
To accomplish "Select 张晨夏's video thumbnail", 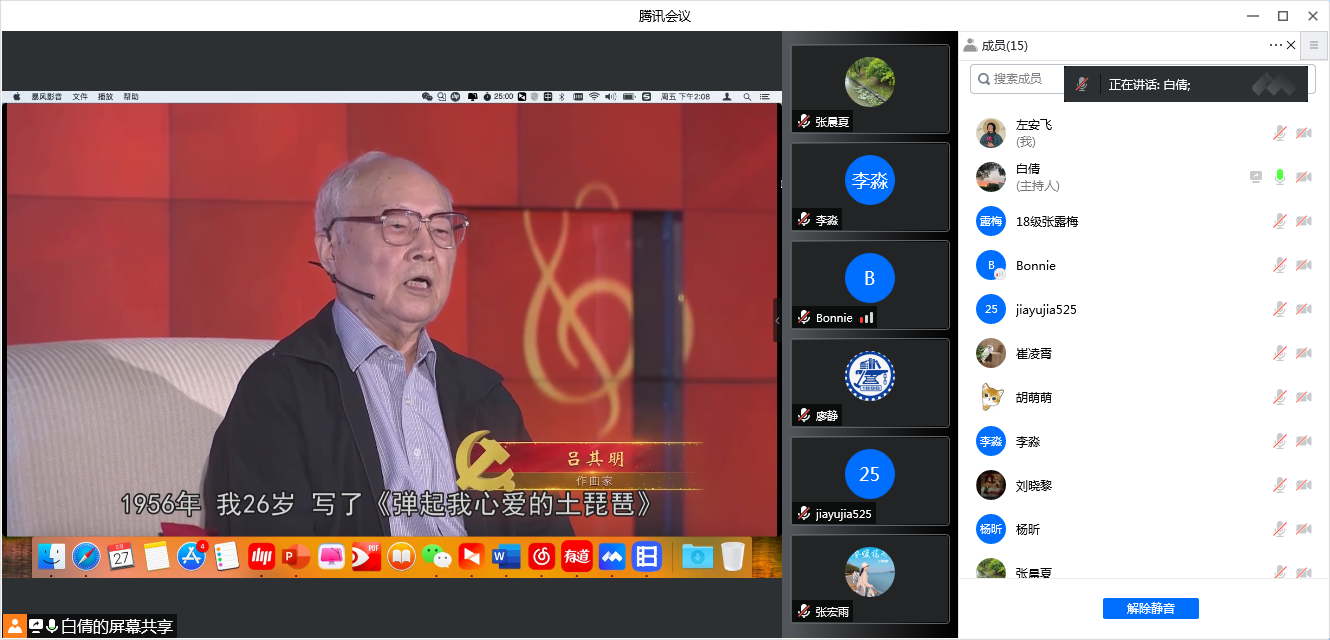I will [x=869, y=88].
